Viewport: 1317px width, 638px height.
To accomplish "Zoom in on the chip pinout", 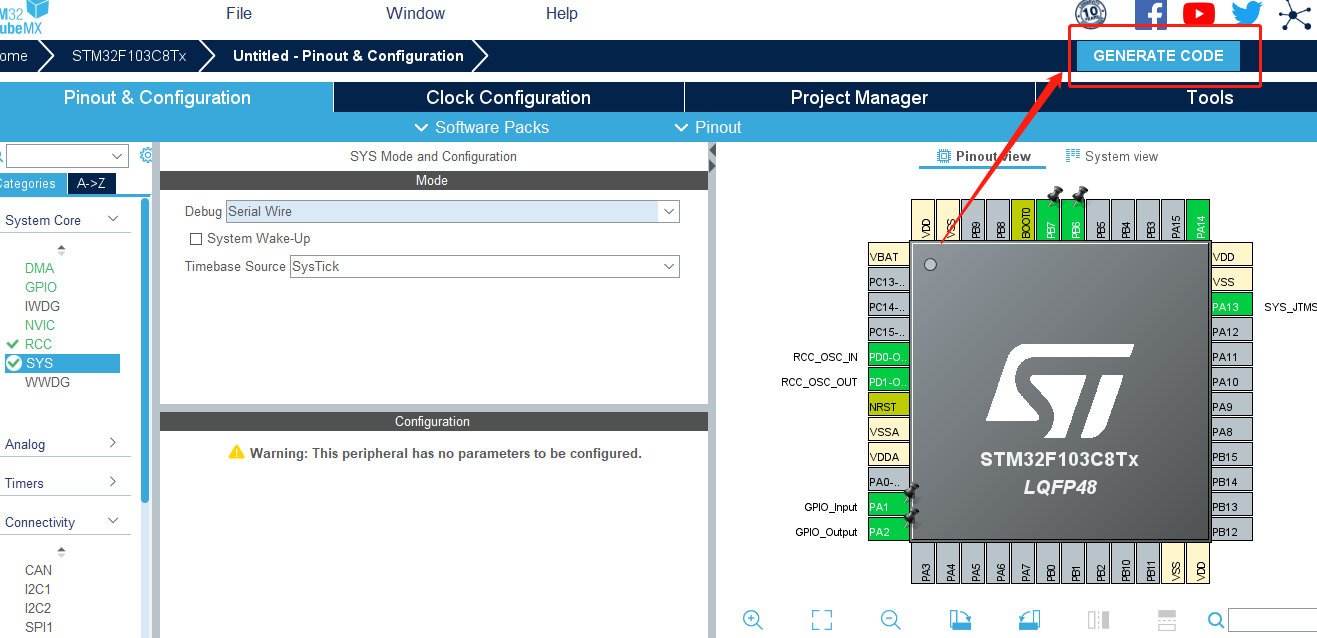I will [x=753, y=620].
